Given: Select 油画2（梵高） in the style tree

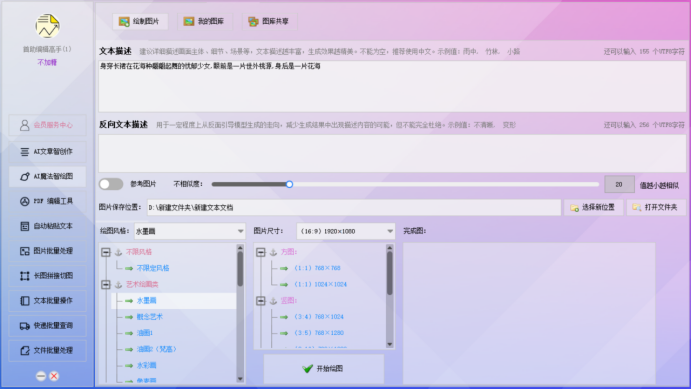Looking at the screenshot, I should point(156,349).
